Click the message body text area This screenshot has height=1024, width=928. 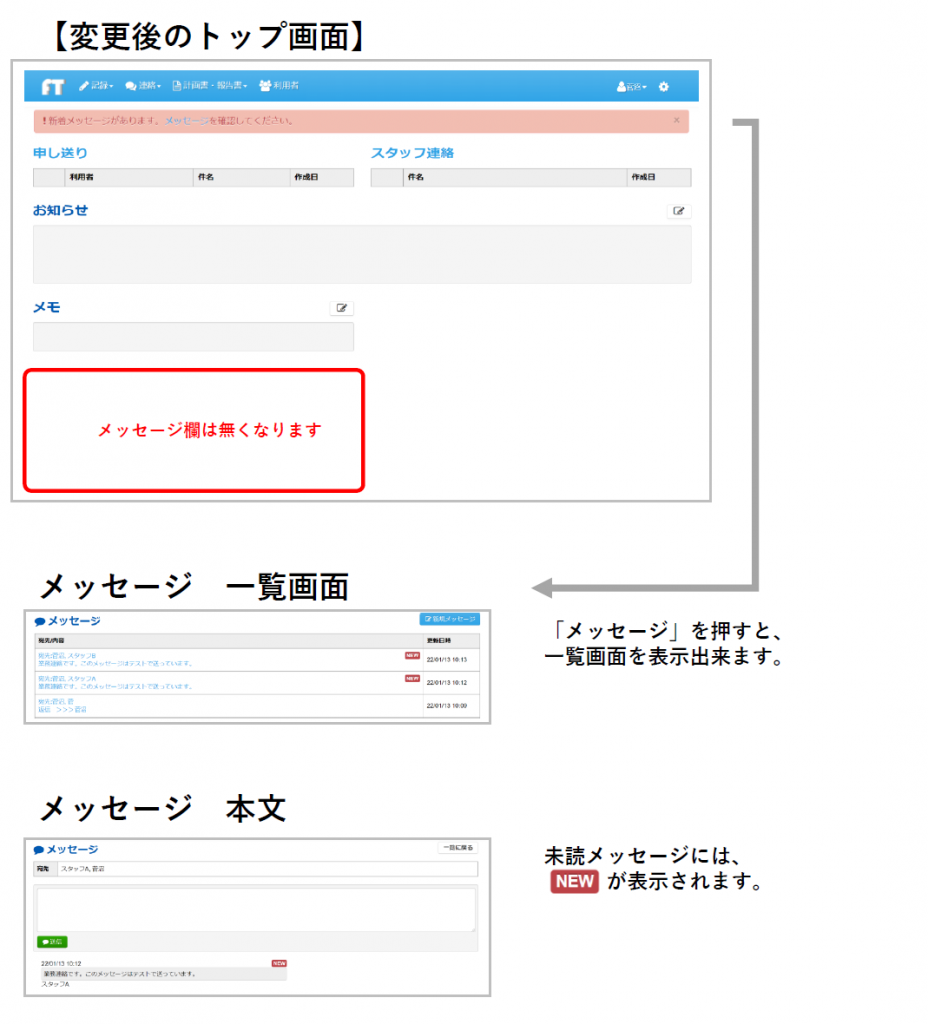[x=256, y=909]
